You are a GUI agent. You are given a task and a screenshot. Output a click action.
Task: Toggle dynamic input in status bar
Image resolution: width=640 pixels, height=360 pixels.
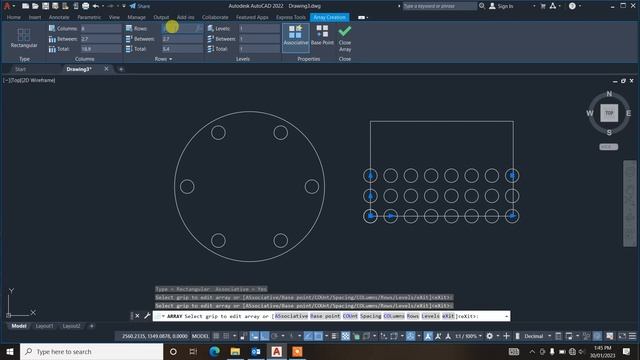pos(254,336)
